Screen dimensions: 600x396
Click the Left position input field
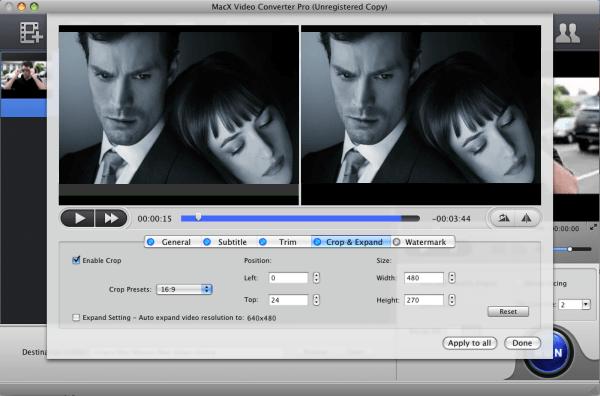[x=288, y=278]
